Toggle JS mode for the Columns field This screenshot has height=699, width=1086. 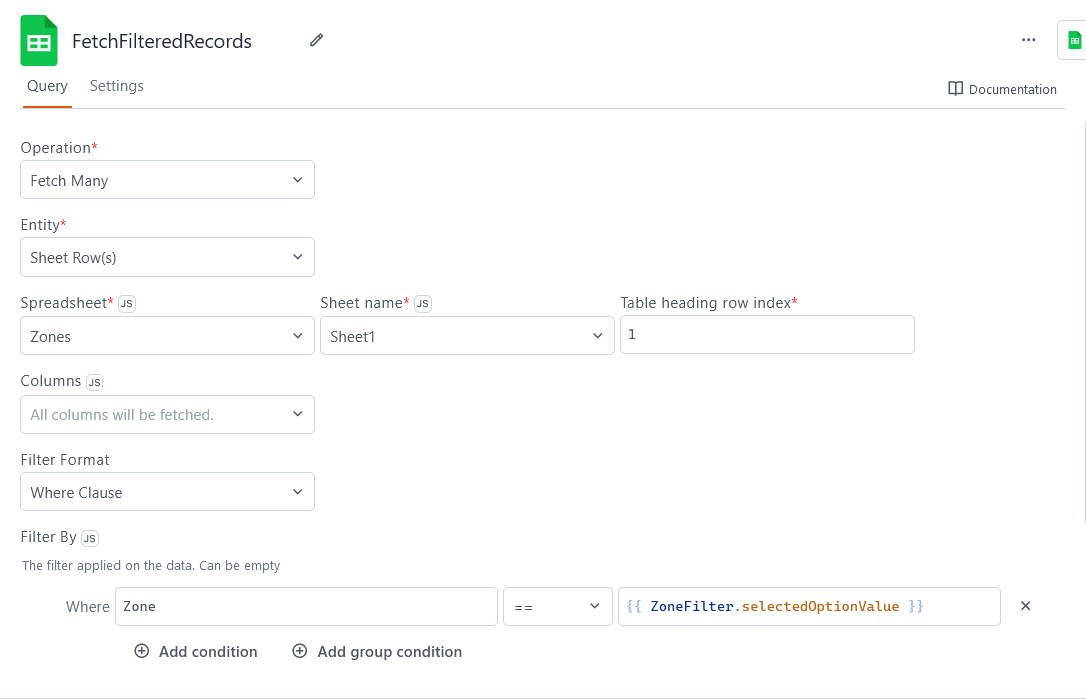pos(94,381)
